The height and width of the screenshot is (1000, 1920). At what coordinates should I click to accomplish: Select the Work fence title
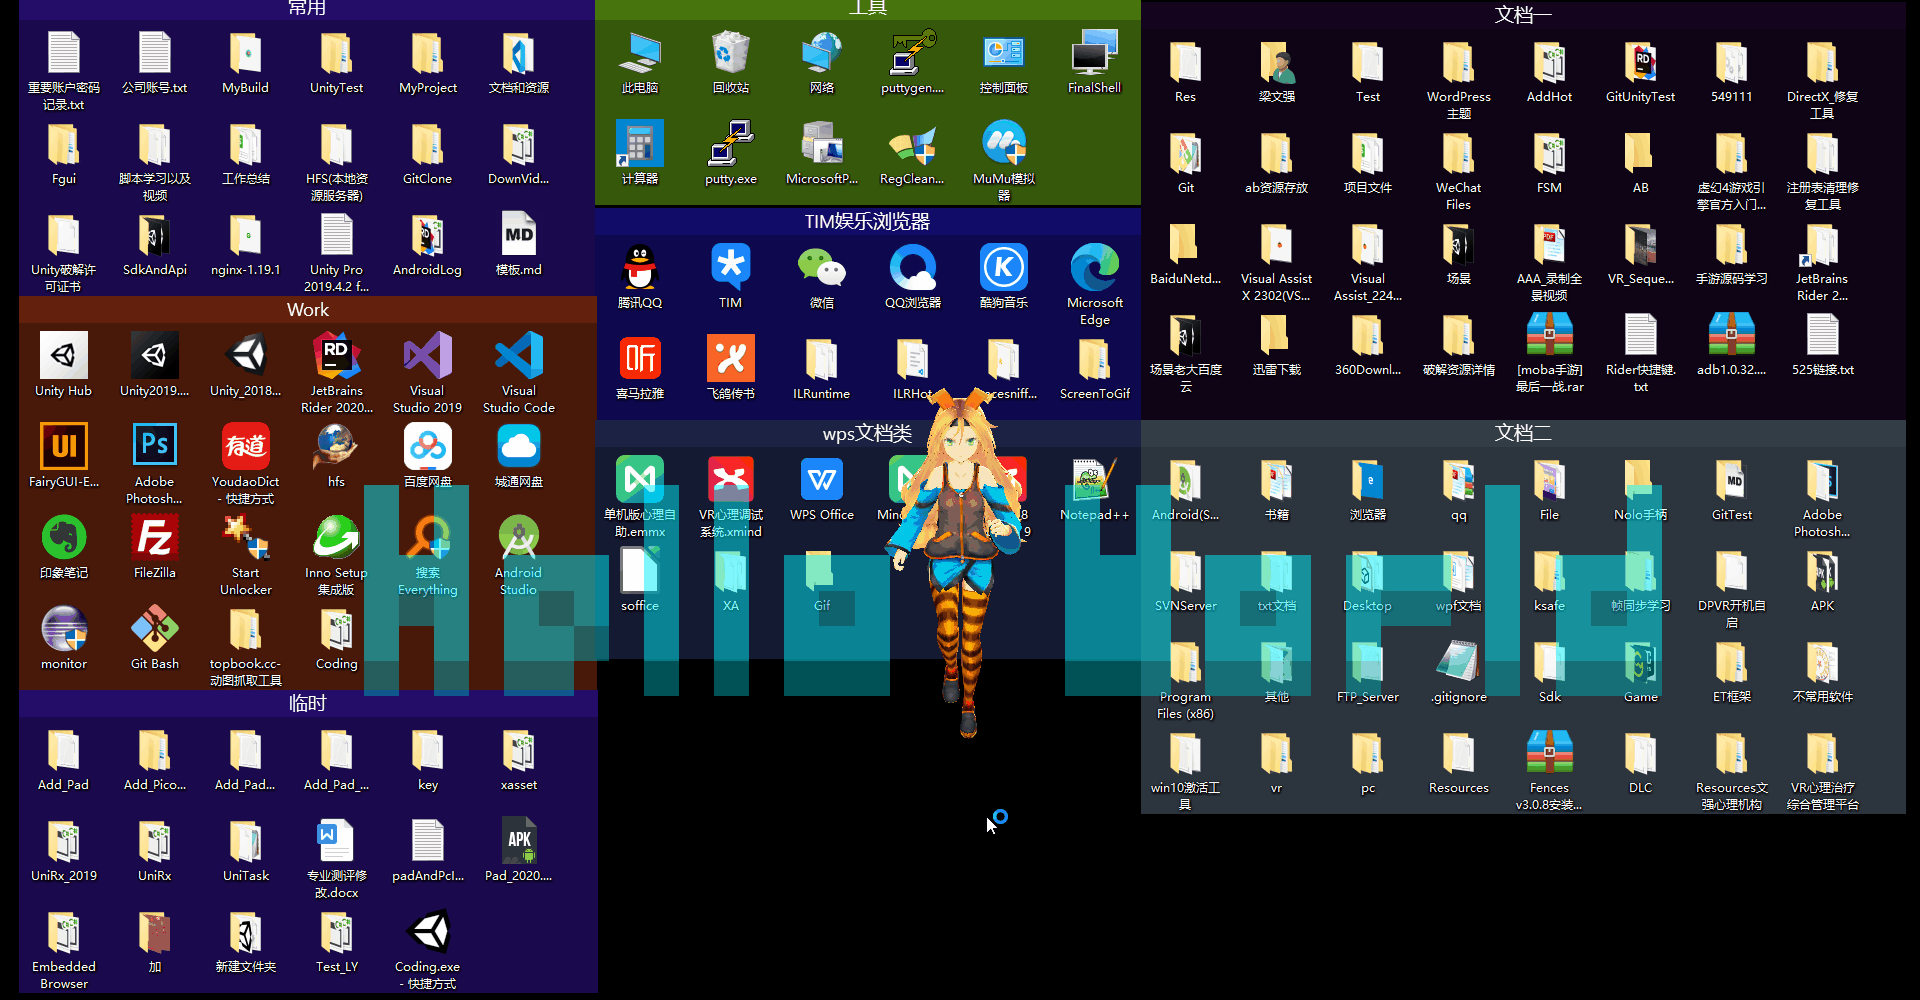(308, 310)
